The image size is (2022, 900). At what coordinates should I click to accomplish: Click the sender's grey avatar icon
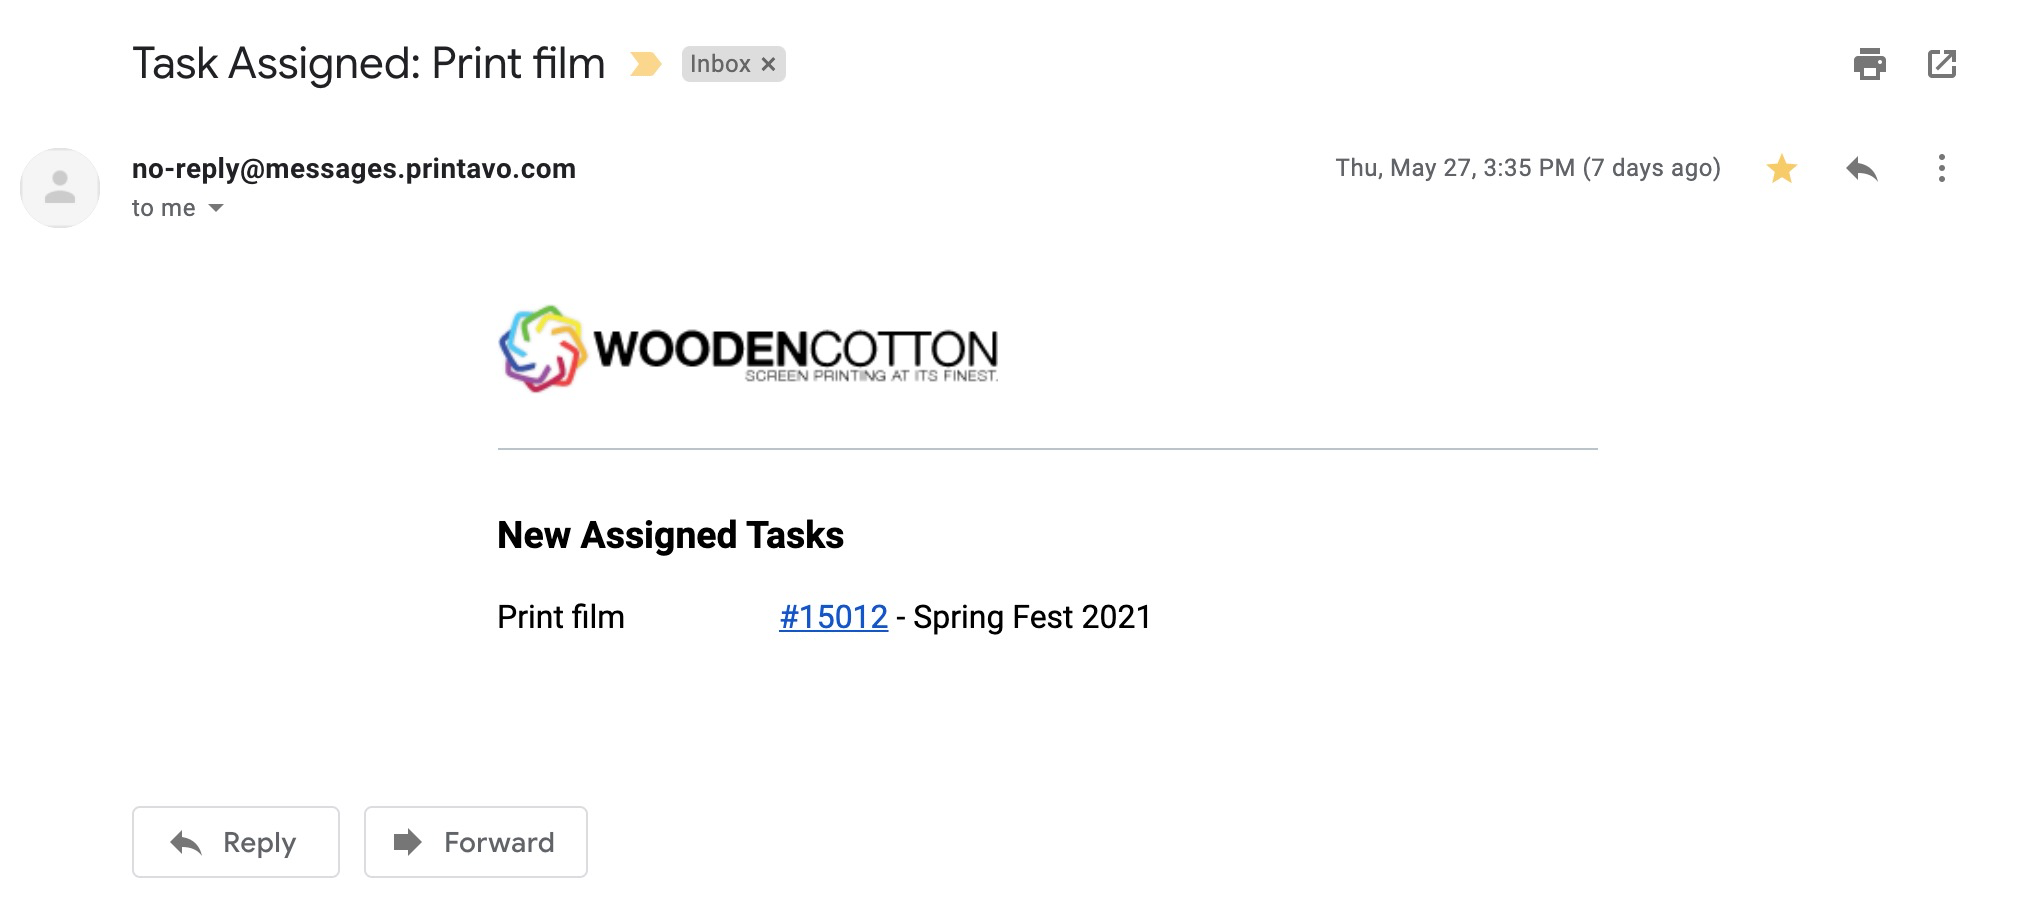(x=60, y=188)
